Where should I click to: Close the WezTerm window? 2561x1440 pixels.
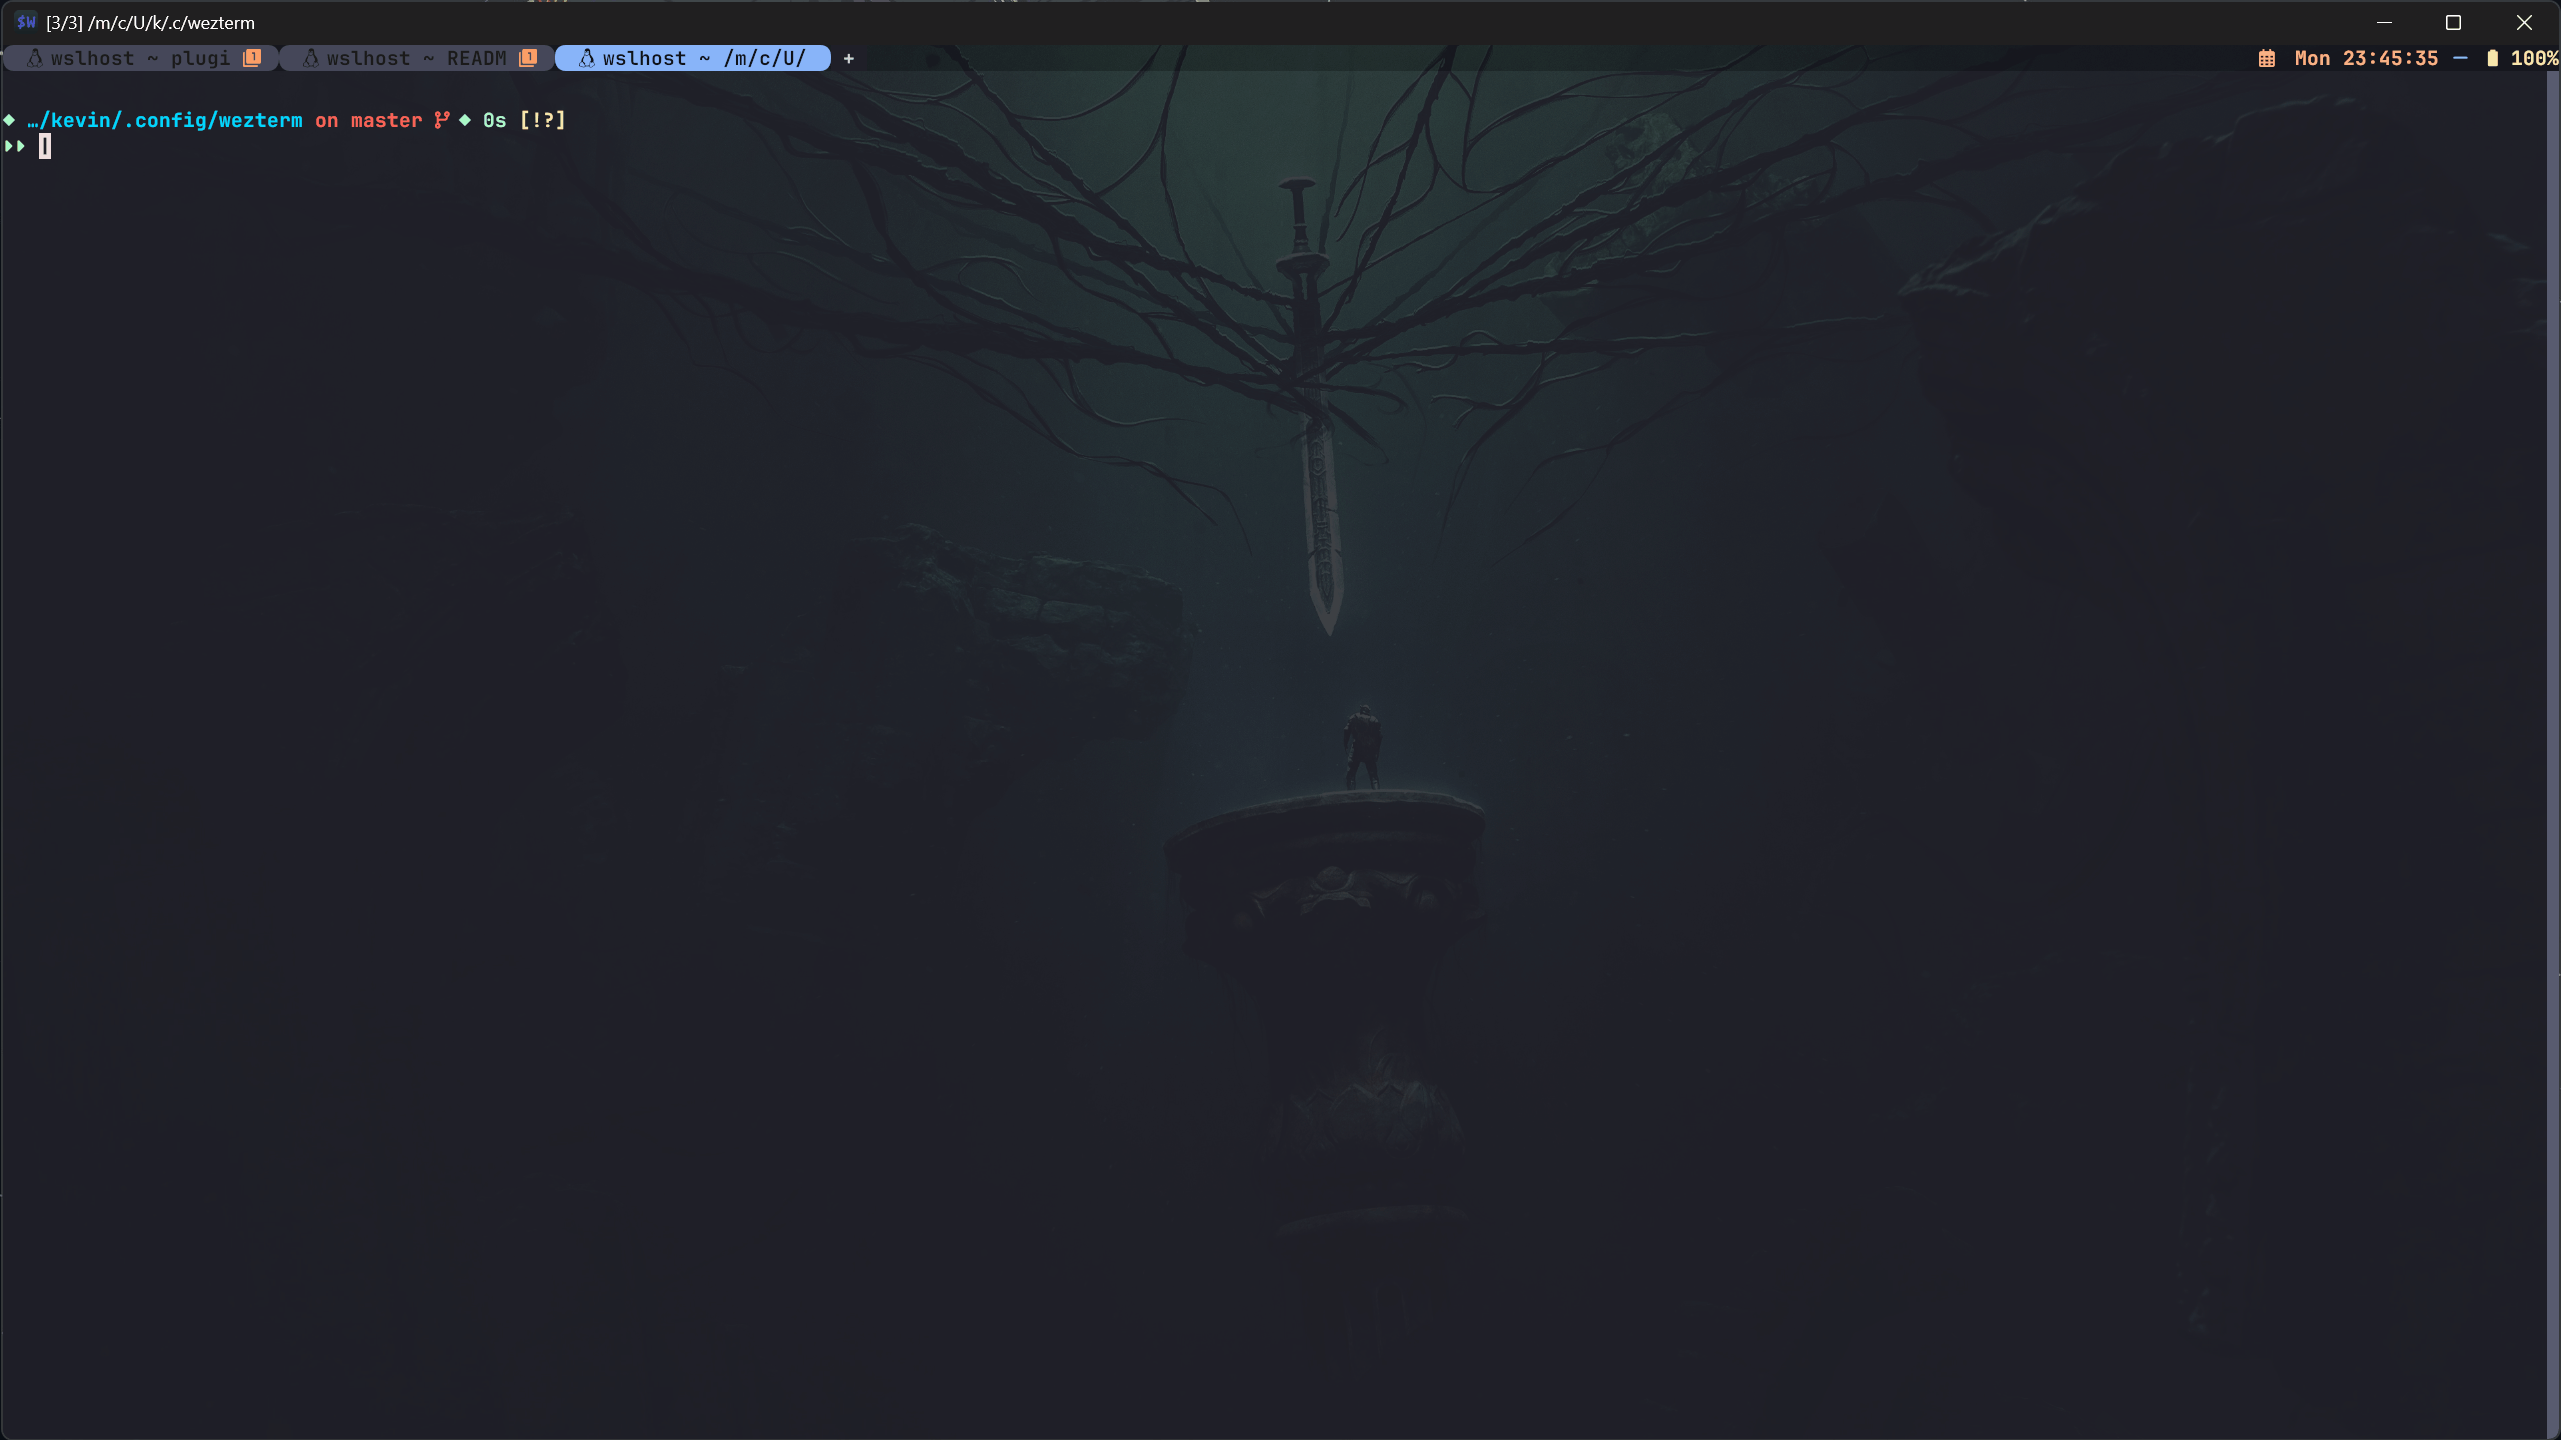tap(2524, 22)
